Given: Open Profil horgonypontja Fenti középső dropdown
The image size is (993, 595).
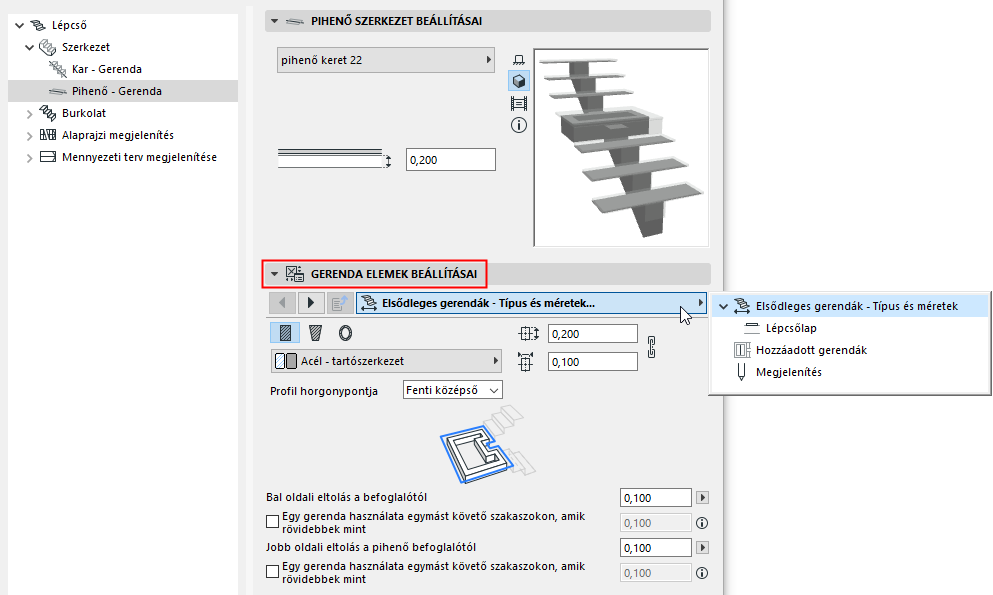Looking at the screenshot, I should click(x=453, y=390).
